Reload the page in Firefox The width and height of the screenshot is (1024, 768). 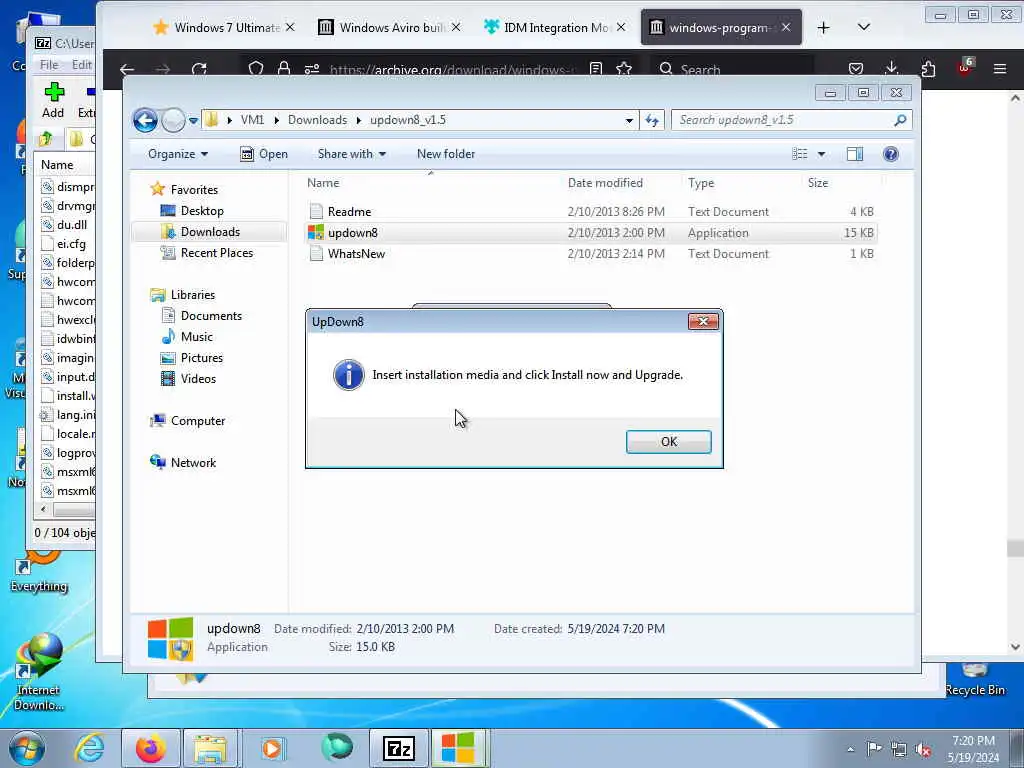tap(199, 69)
